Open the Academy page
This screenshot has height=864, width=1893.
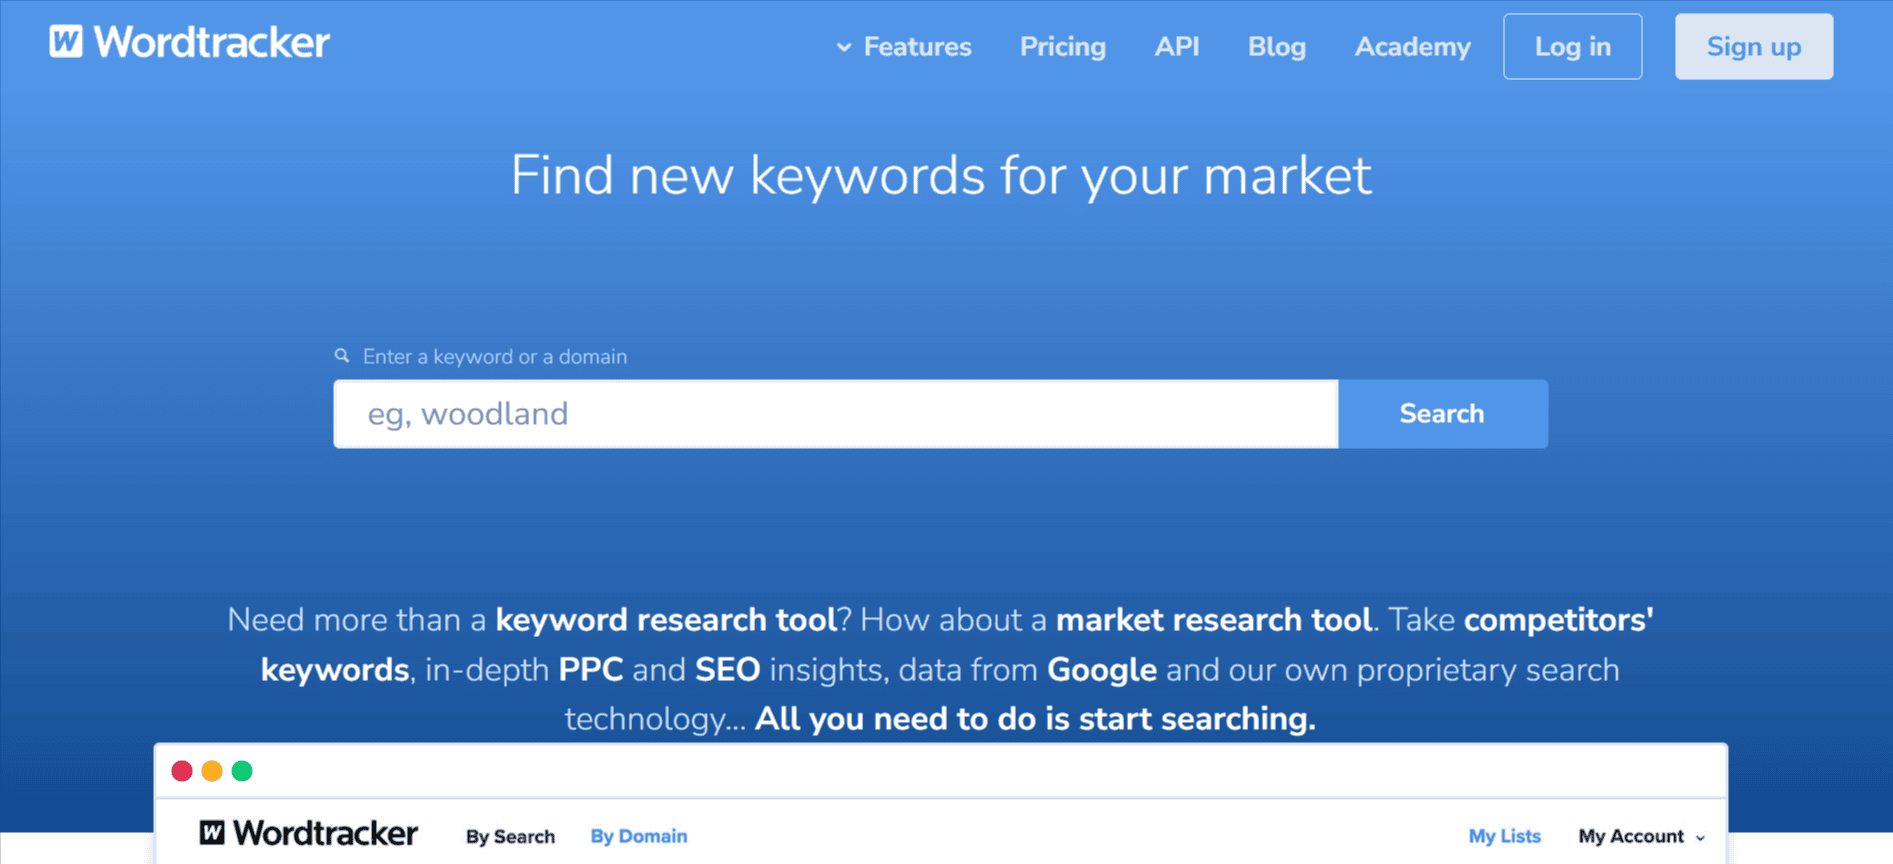pos(1412,46)
